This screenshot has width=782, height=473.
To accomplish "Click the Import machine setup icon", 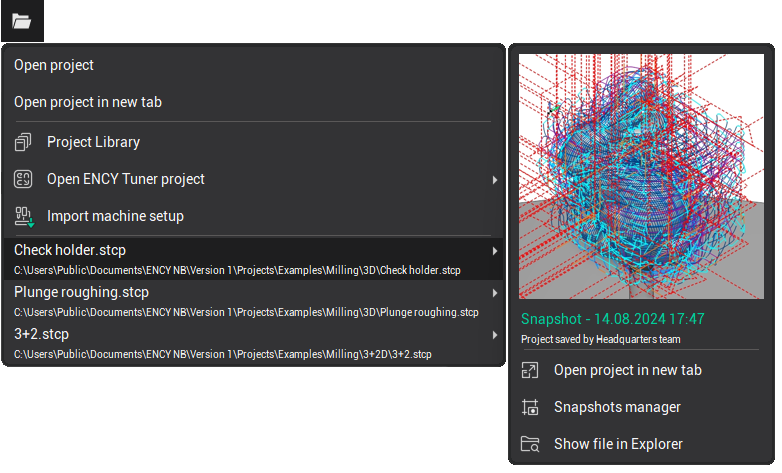I will 24,216.
